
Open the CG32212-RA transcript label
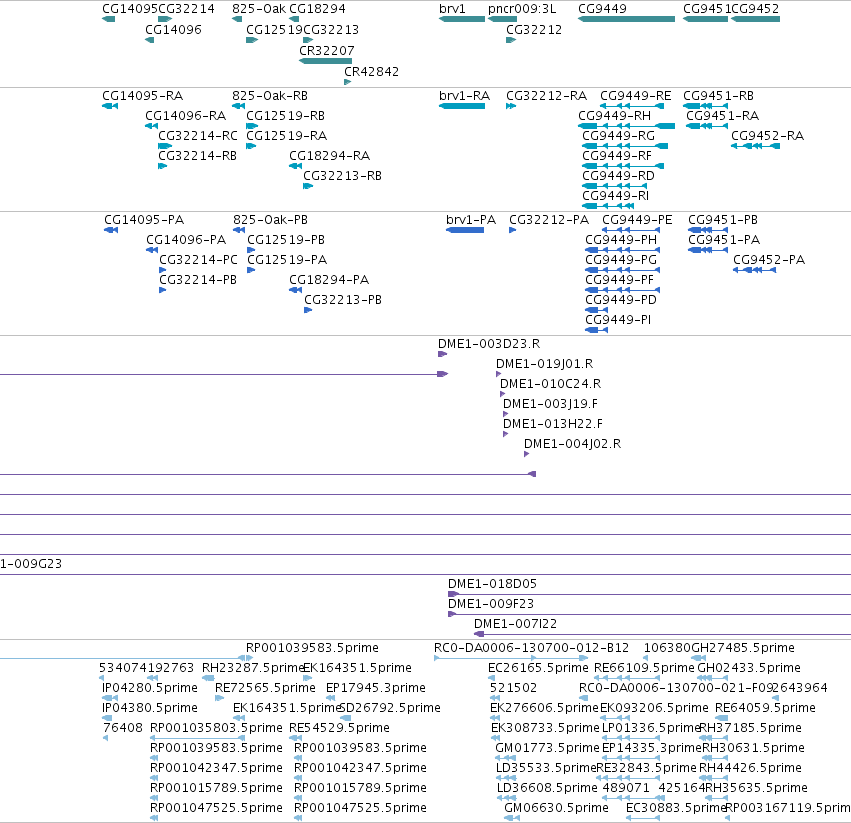547,96
